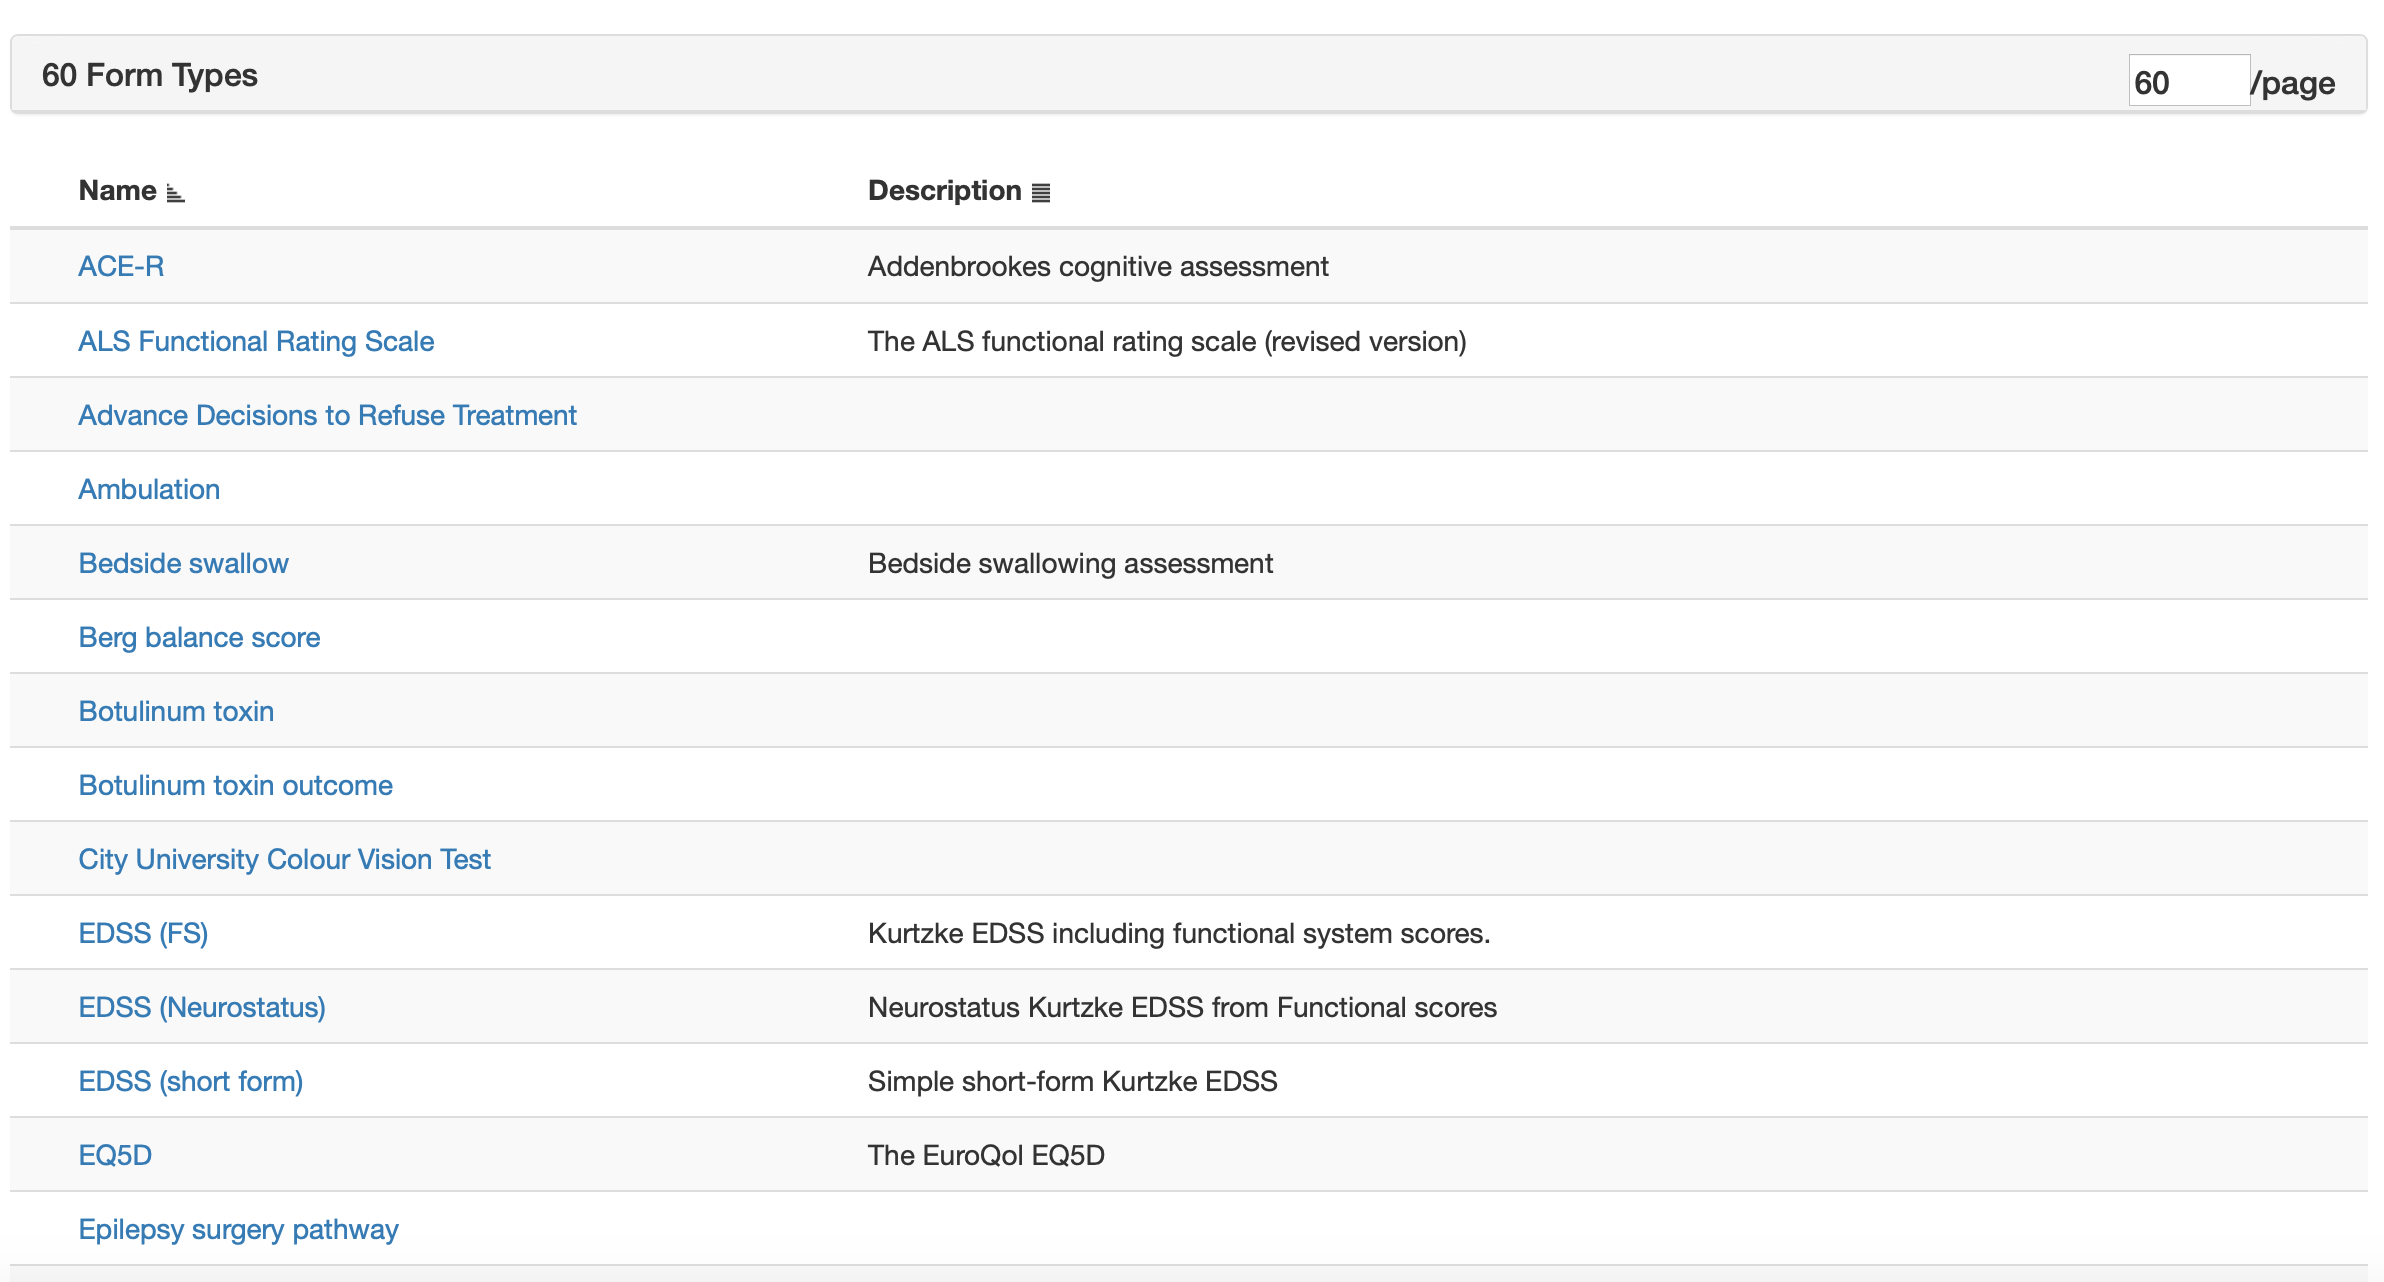
Task: Open the Bedside swallow form
Action: point(183,562)
